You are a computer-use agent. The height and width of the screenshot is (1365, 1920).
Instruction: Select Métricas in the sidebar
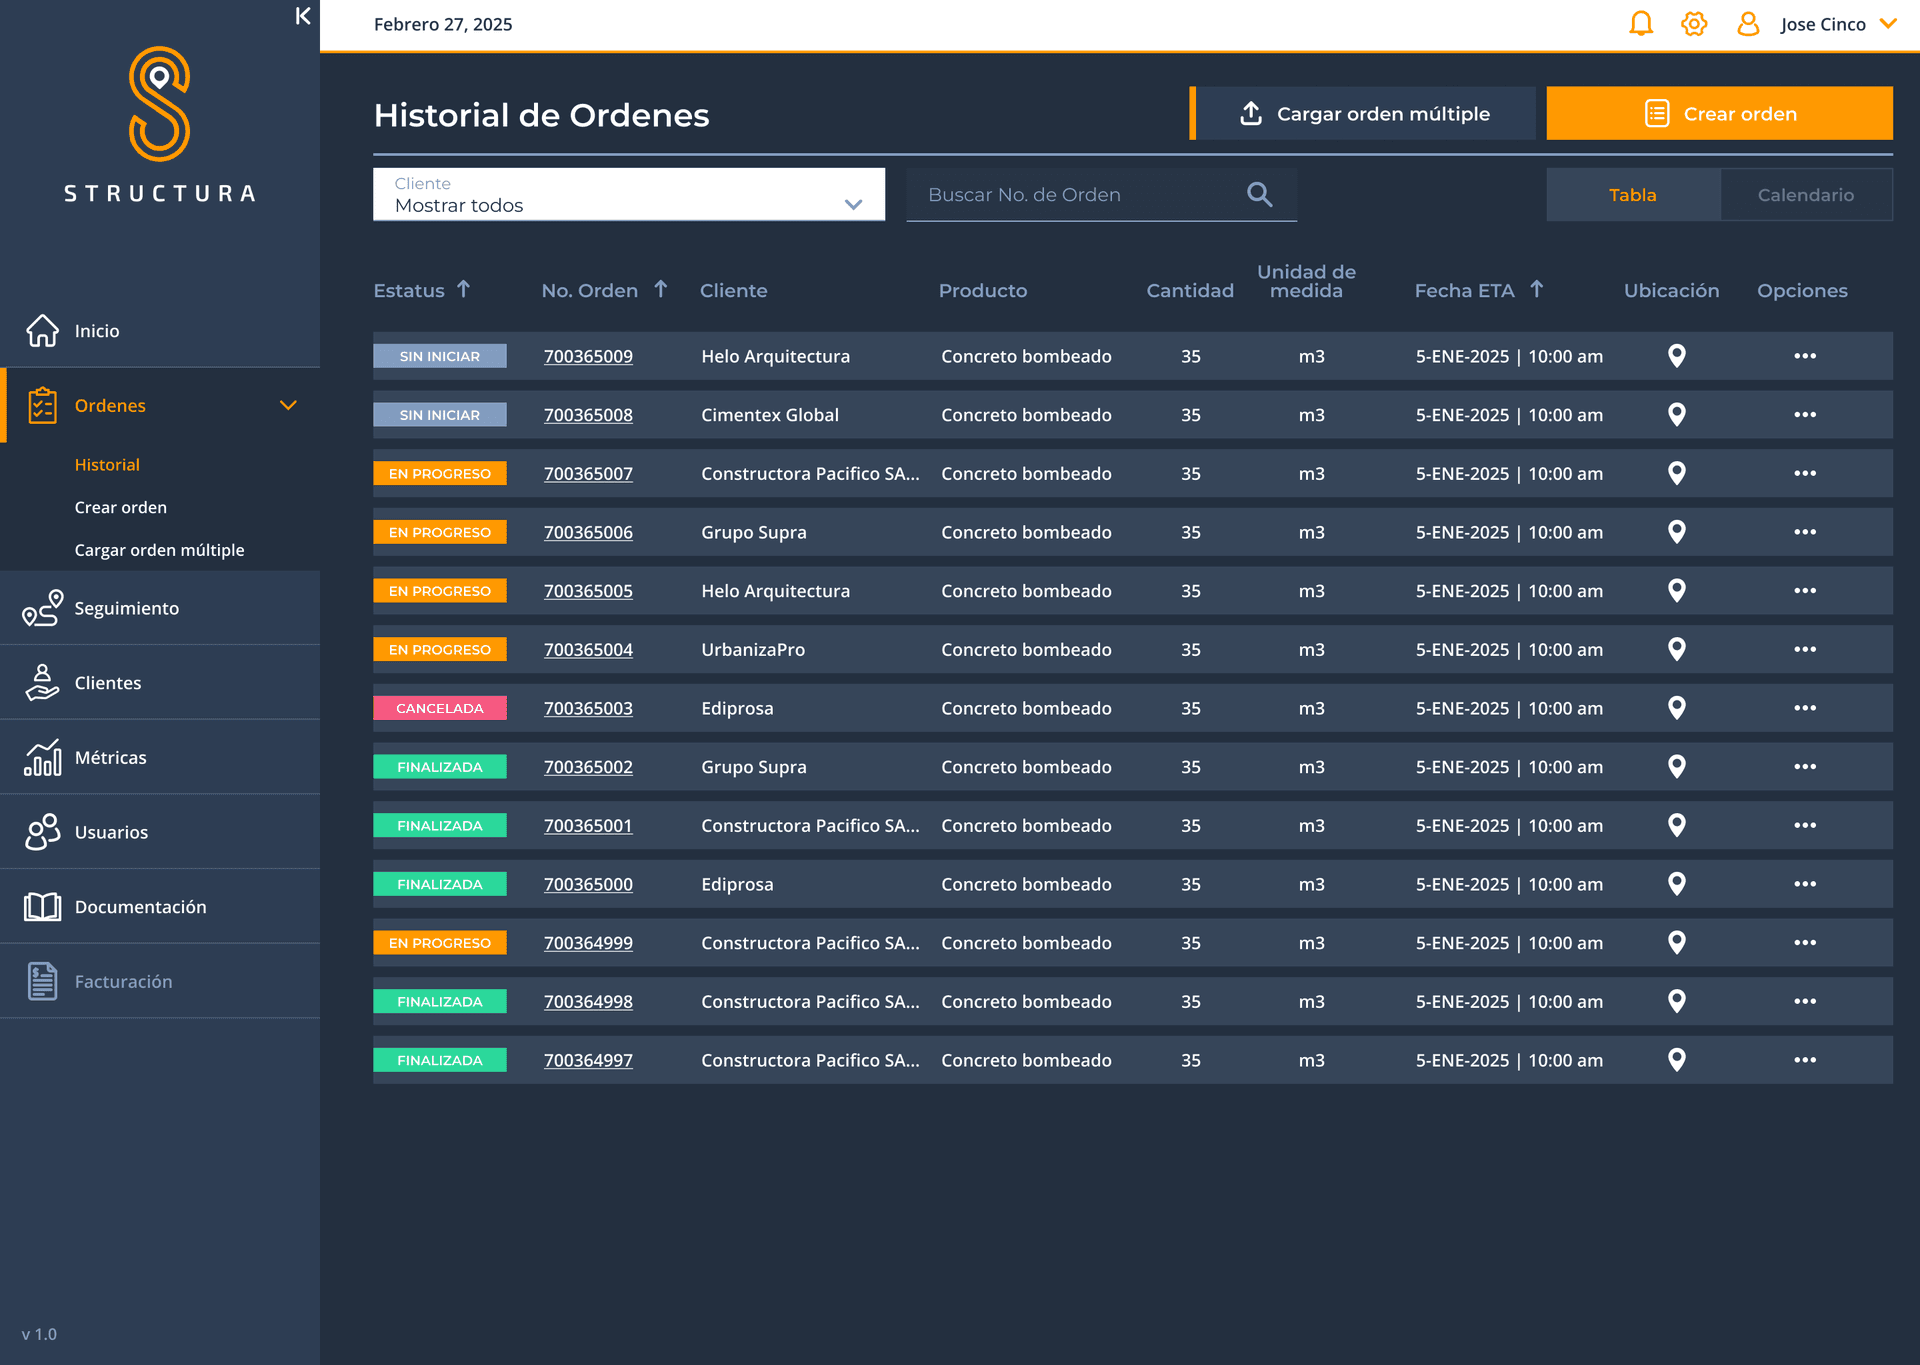click(110, 757)
